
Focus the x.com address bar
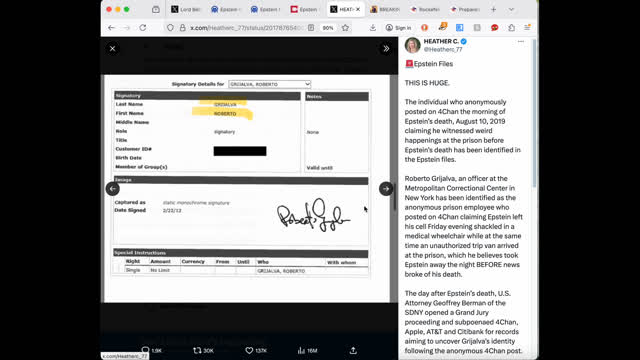(x=247, y=28)
